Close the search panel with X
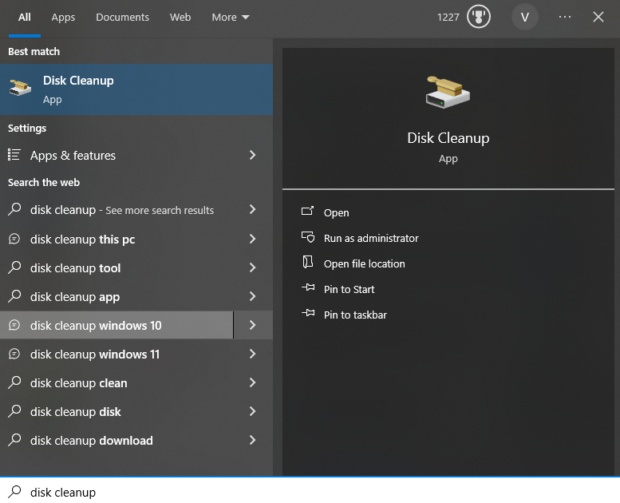 pos(598,17)
